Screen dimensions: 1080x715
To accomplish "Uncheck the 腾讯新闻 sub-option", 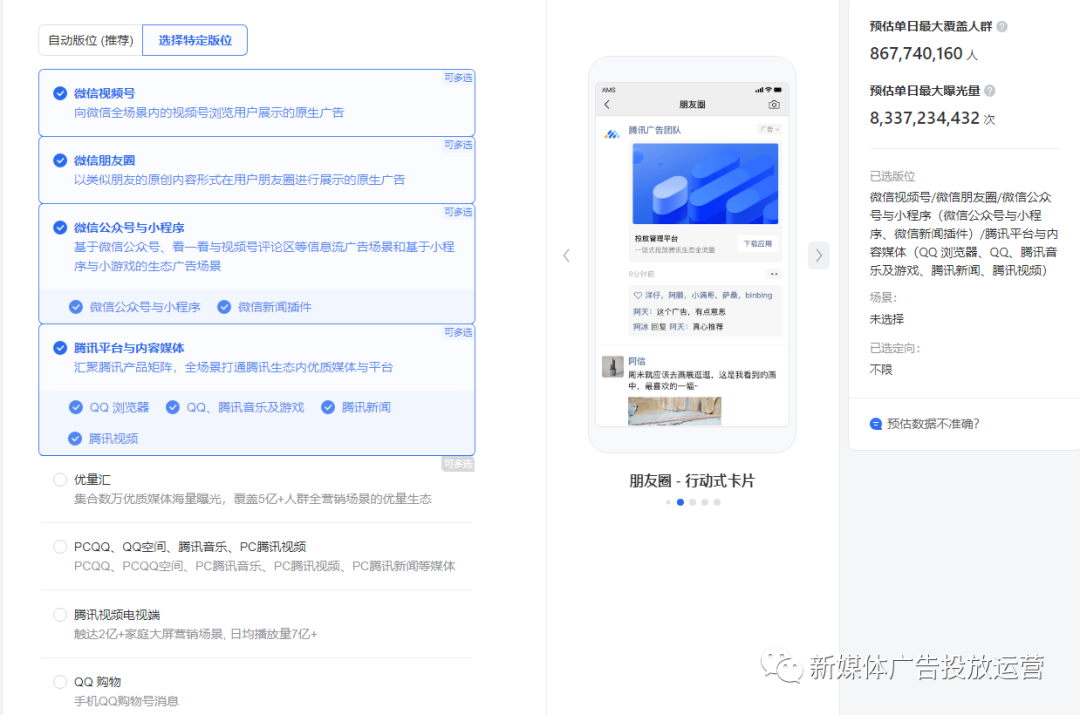I will (328, 408).
